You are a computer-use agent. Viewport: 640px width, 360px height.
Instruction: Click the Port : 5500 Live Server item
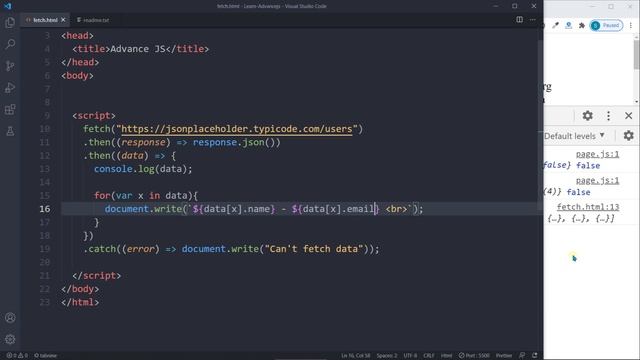[x=474, y=356]
